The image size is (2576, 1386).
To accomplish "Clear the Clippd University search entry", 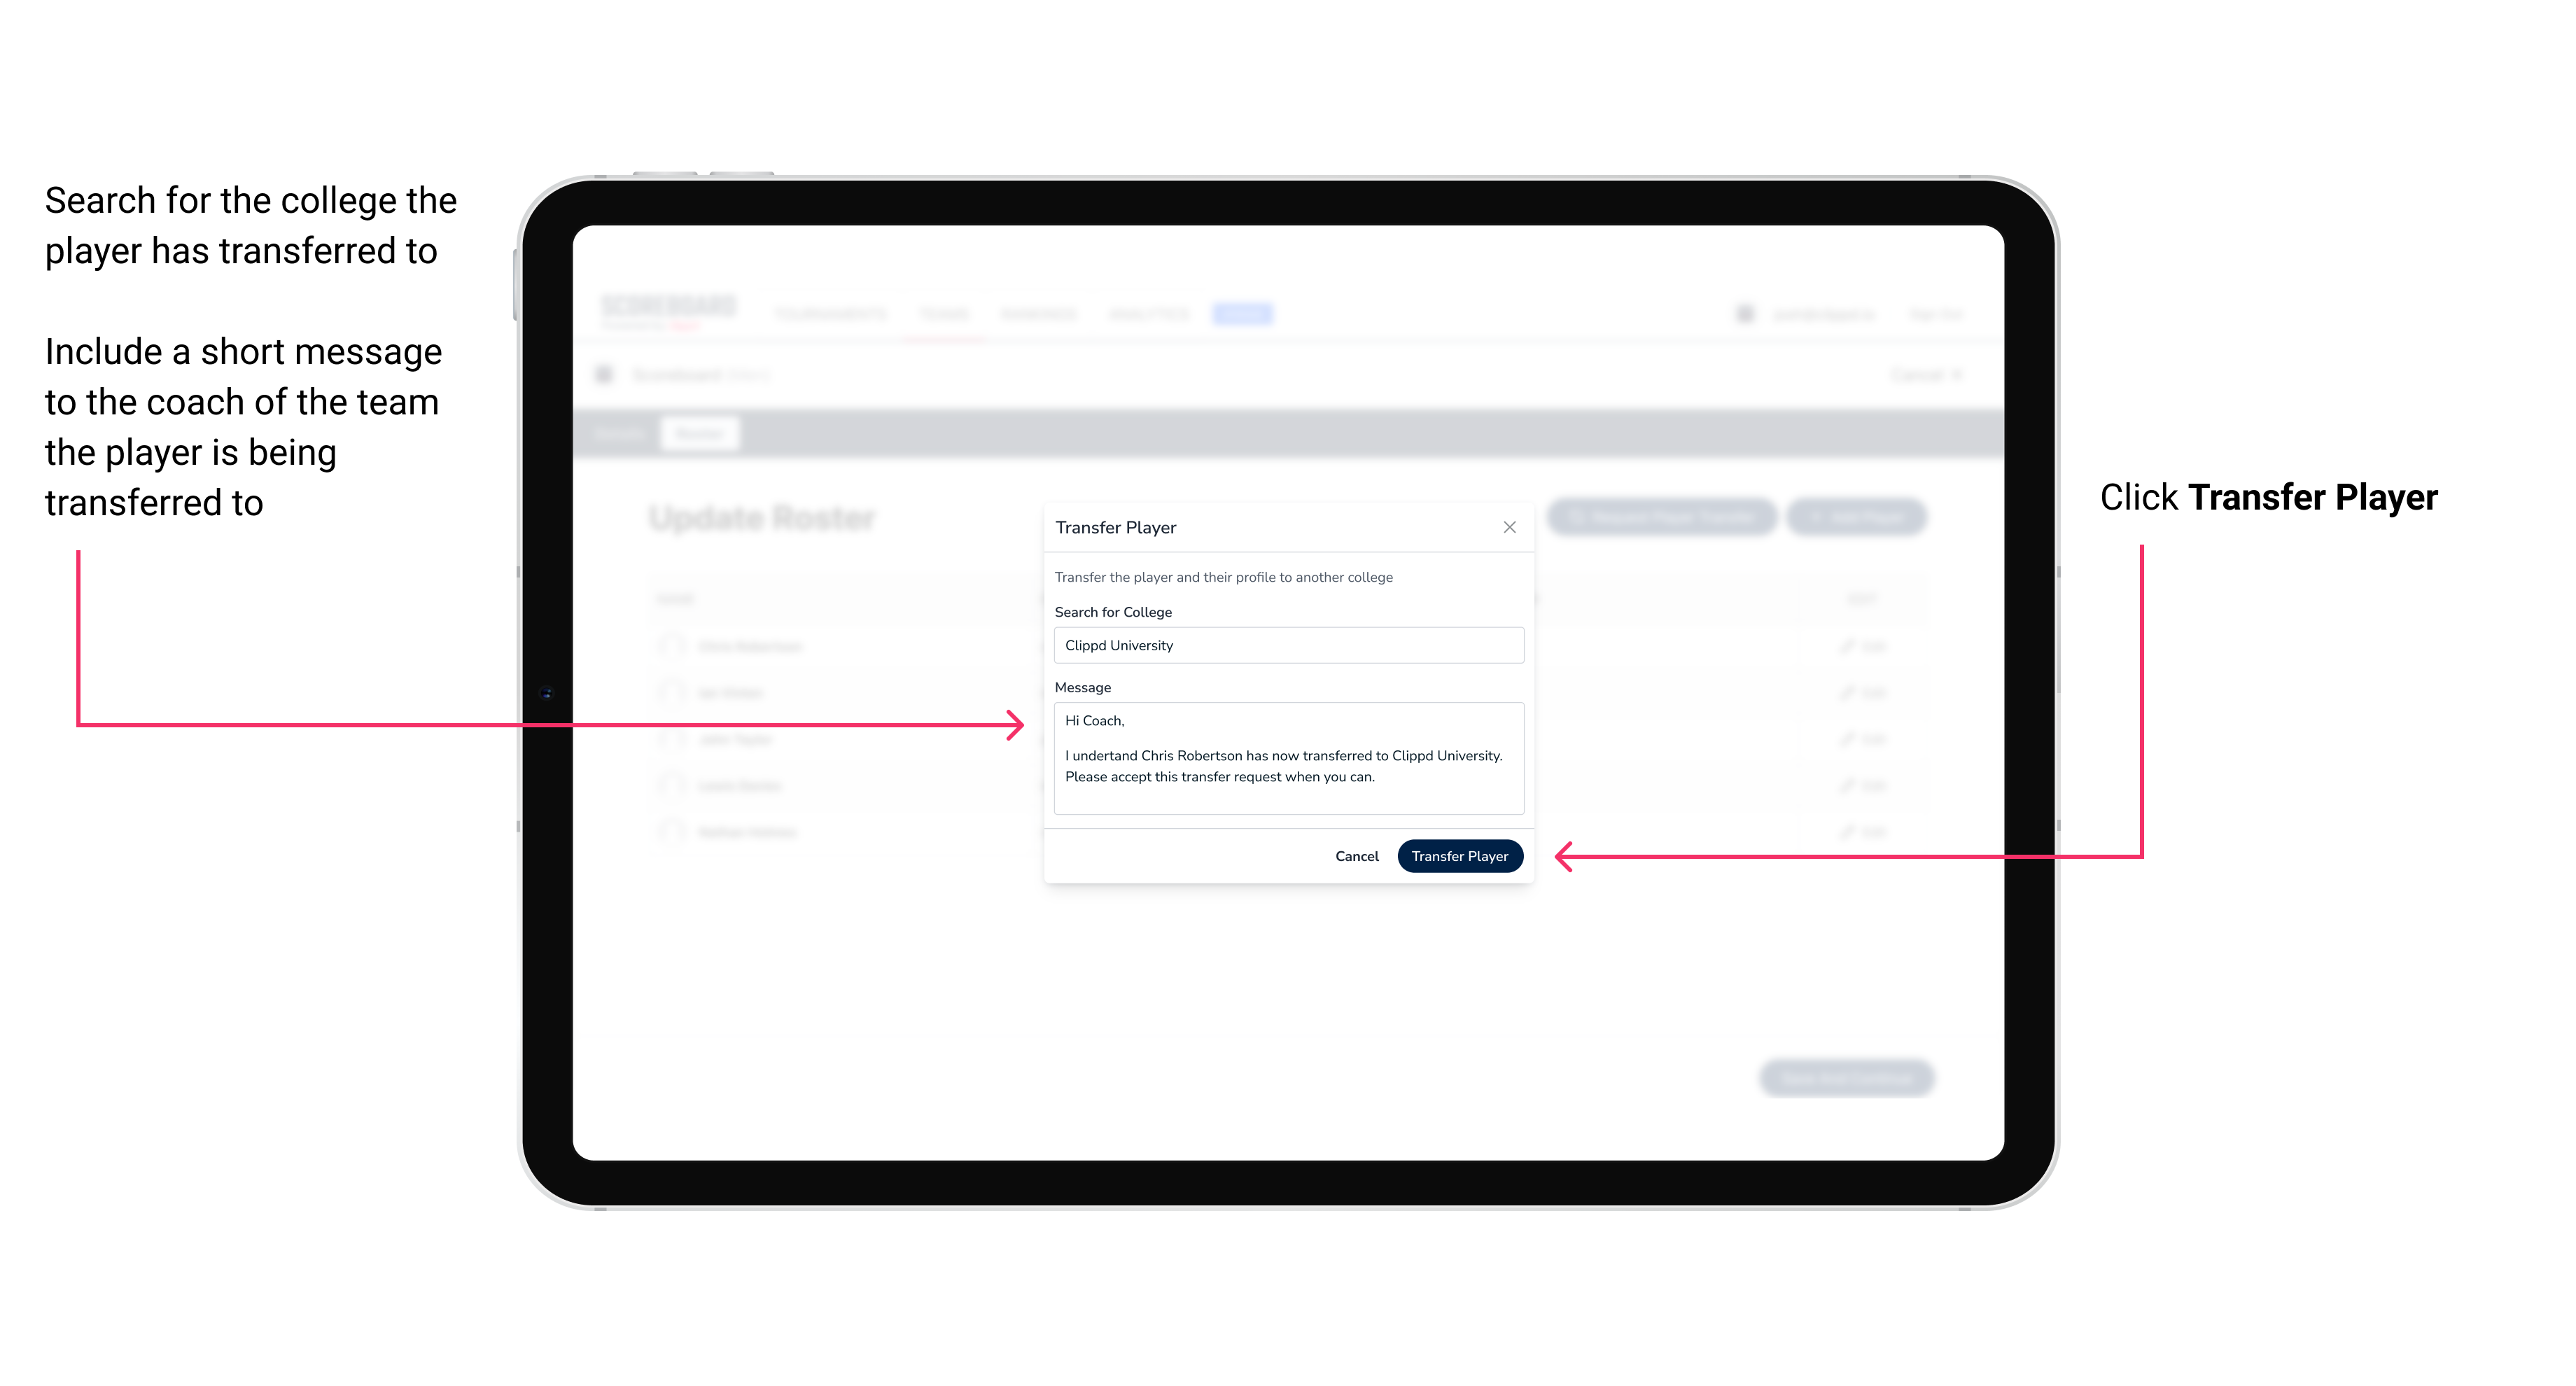I will 1283,647.
